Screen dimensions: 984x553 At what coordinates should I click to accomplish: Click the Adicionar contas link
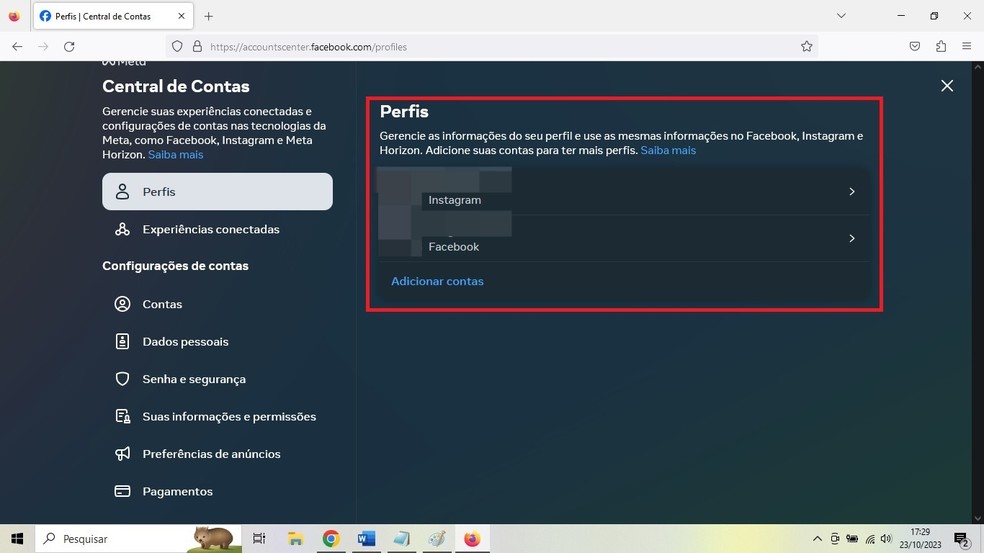(x=437, y=281)
